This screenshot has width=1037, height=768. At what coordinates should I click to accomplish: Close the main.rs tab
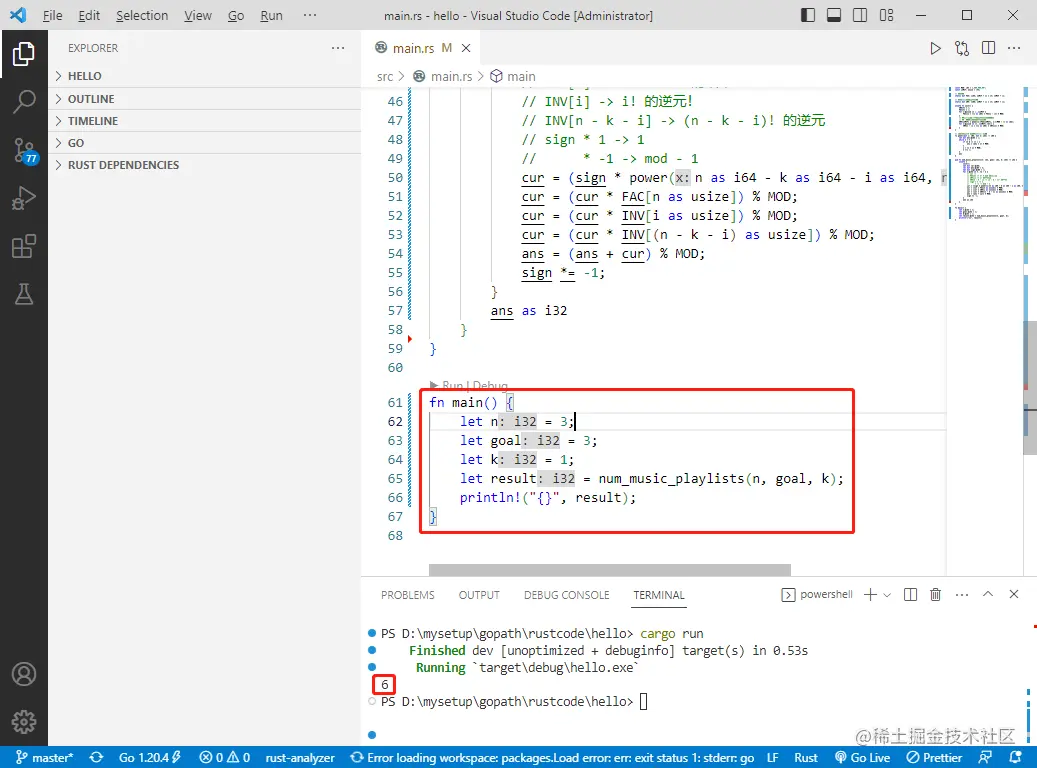tap(466, 48)
